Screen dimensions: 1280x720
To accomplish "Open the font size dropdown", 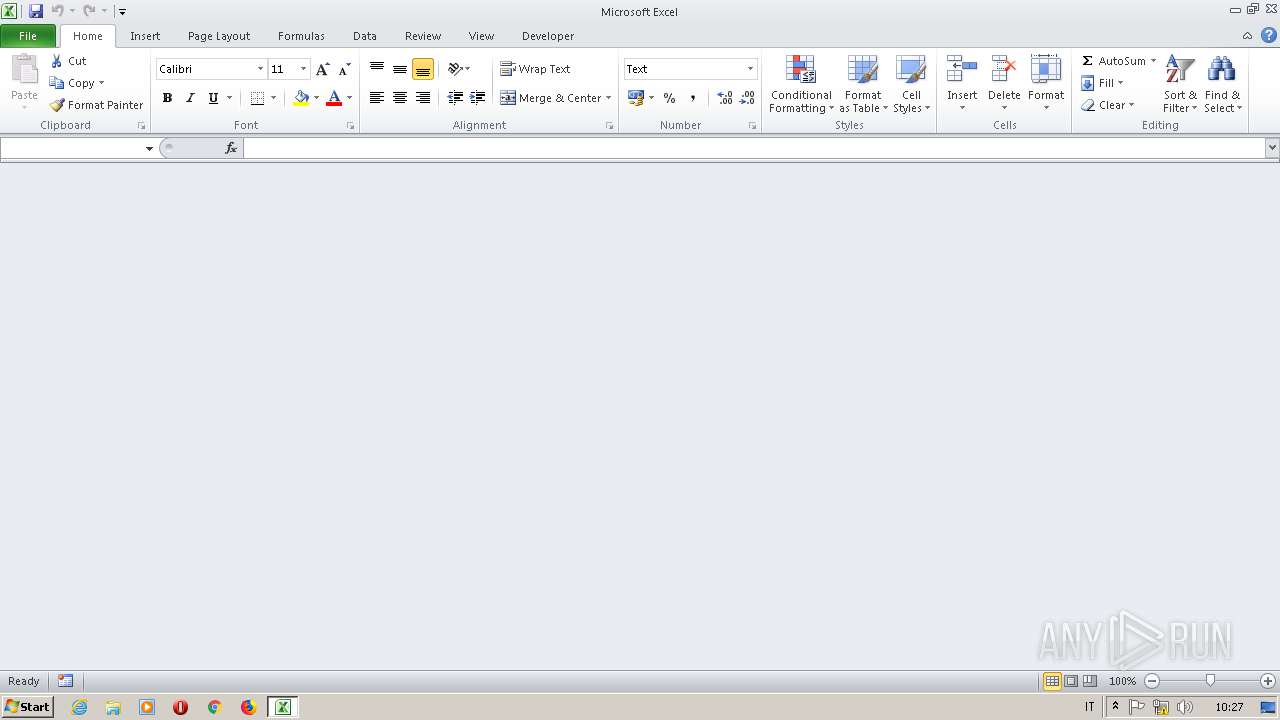I will (x=303, y=69).
